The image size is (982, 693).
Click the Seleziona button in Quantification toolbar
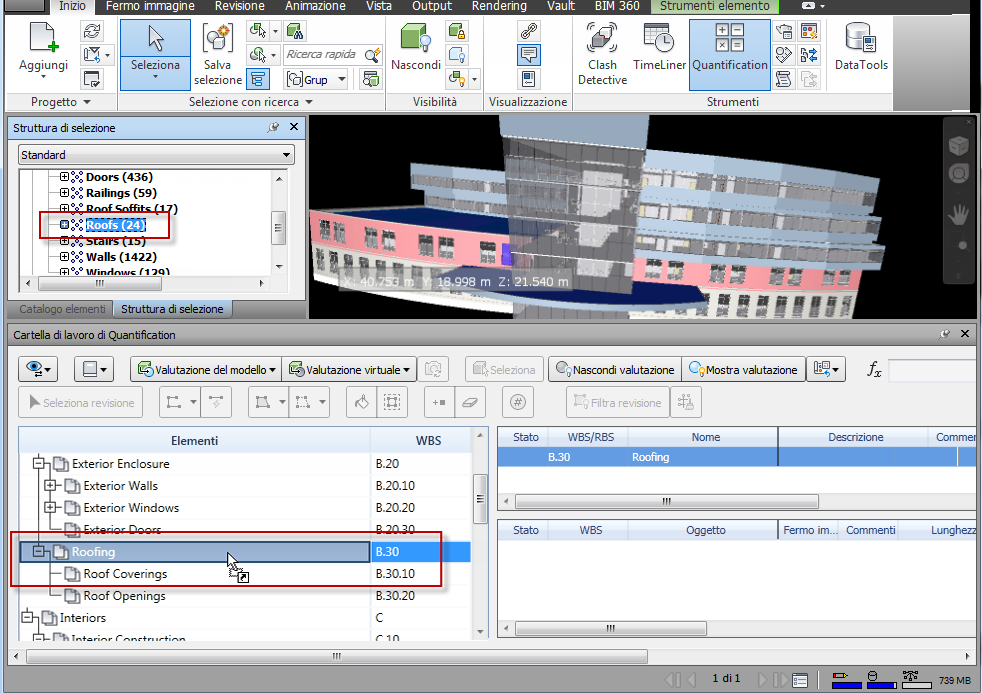(504, 369)
